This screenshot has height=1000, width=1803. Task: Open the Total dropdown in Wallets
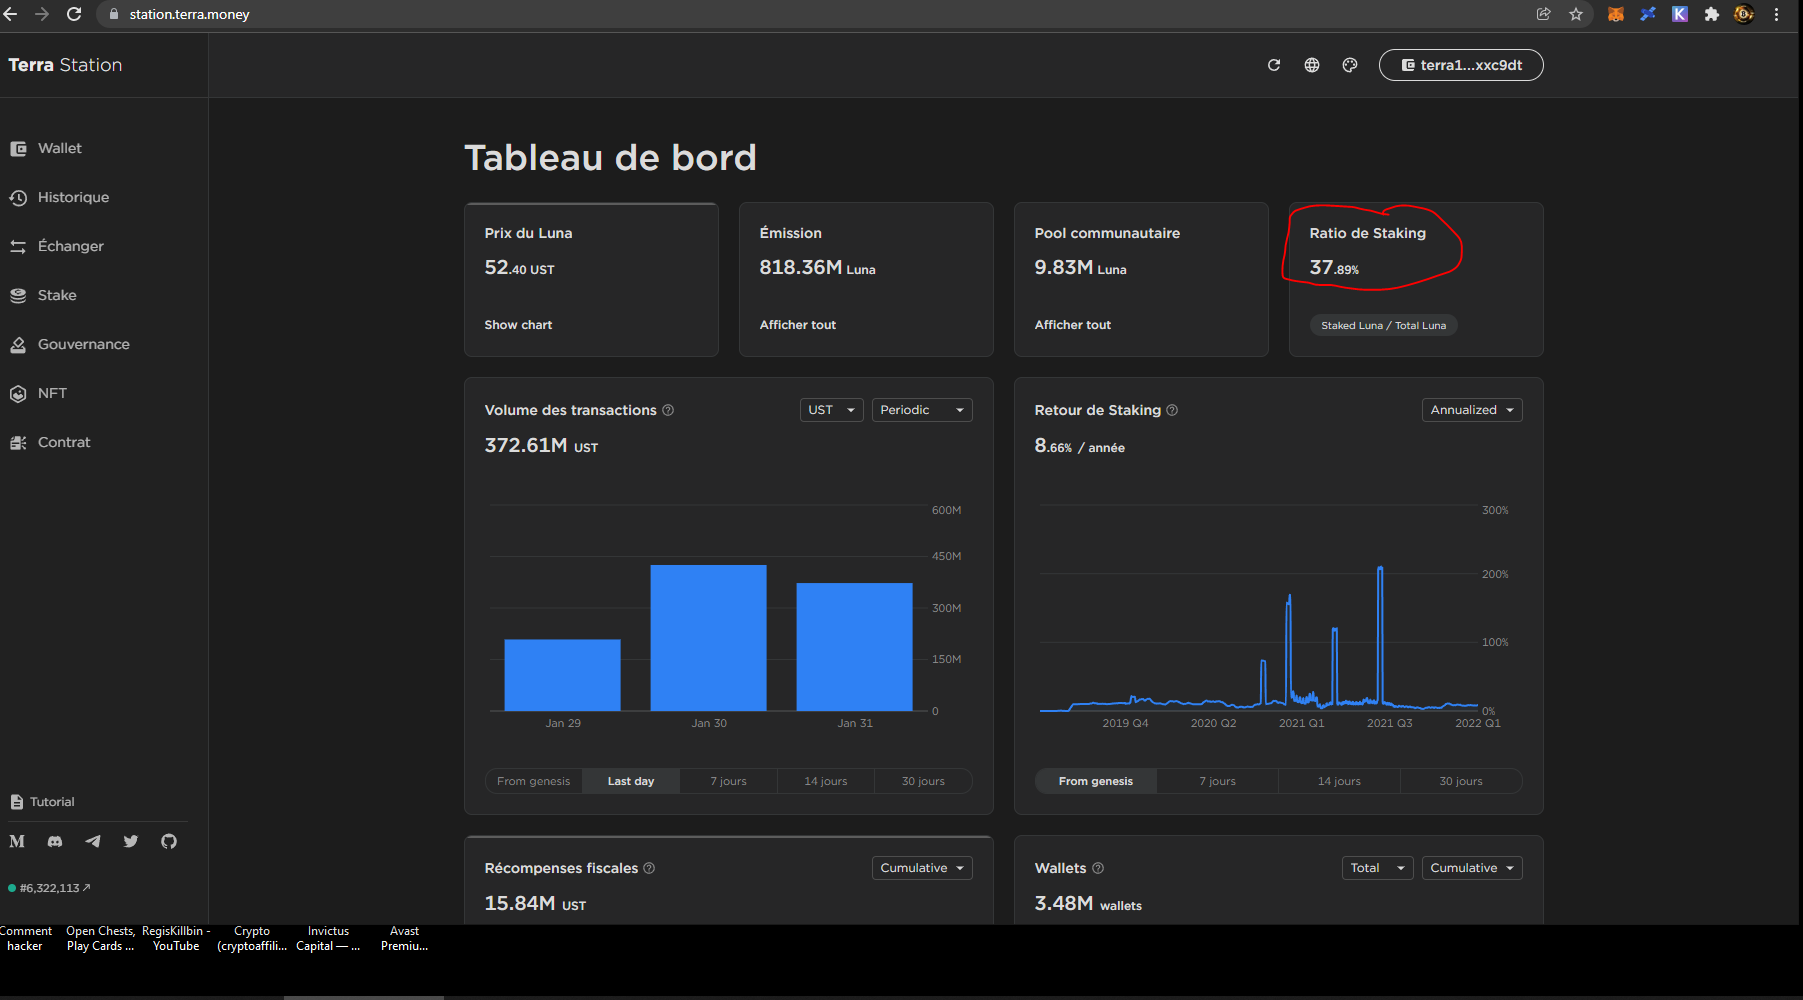[1377, 868]
